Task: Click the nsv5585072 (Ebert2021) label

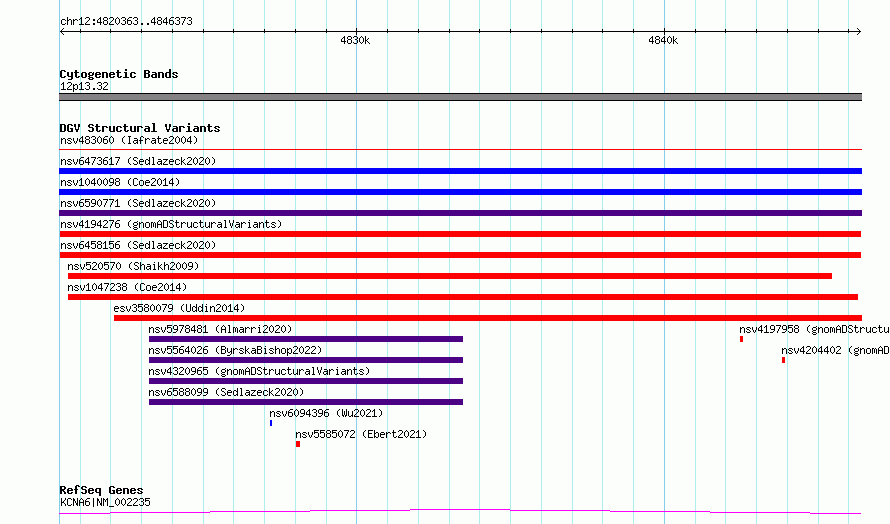Action: pos(361,434)
